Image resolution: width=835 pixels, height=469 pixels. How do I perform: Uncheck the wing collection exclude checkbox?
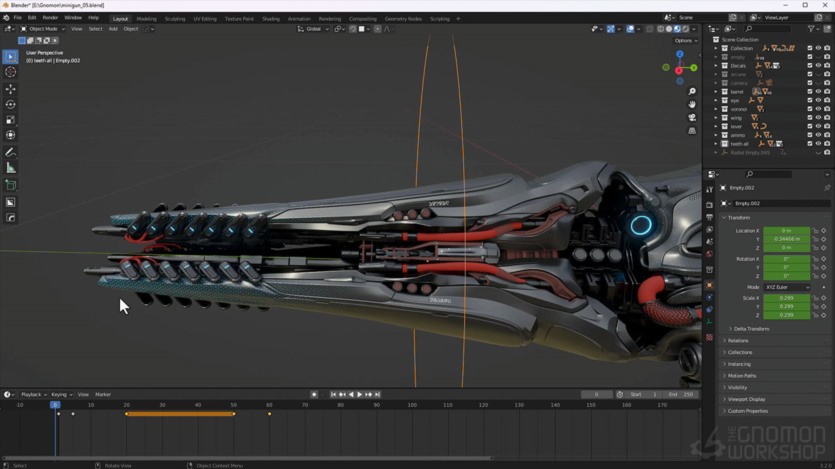point(810,118)
